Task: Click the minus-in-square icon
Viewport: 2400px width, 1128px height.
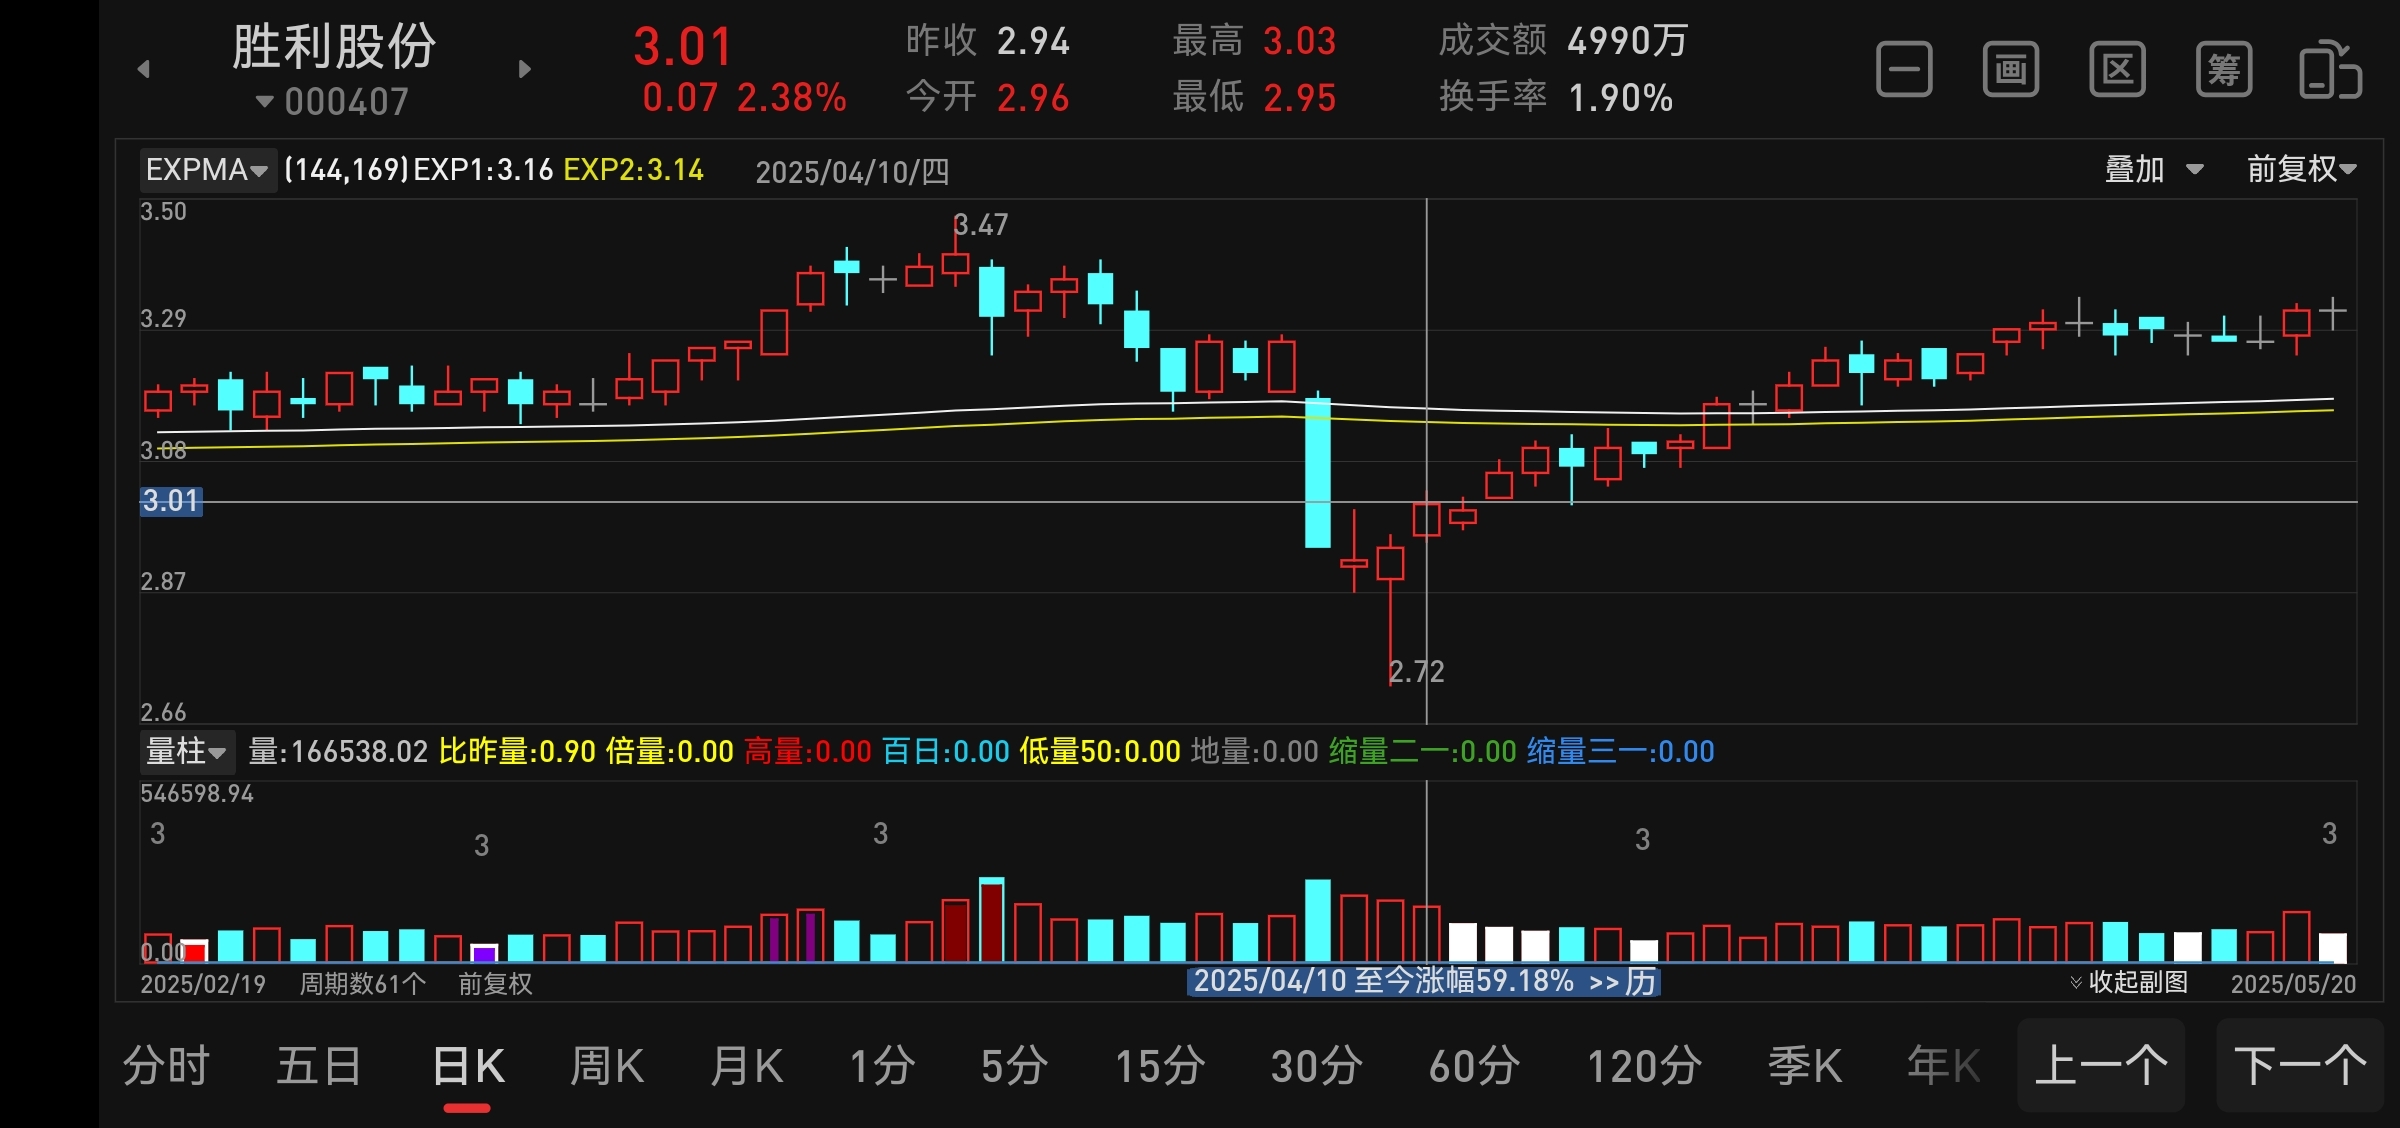Action: [1904, 70]
